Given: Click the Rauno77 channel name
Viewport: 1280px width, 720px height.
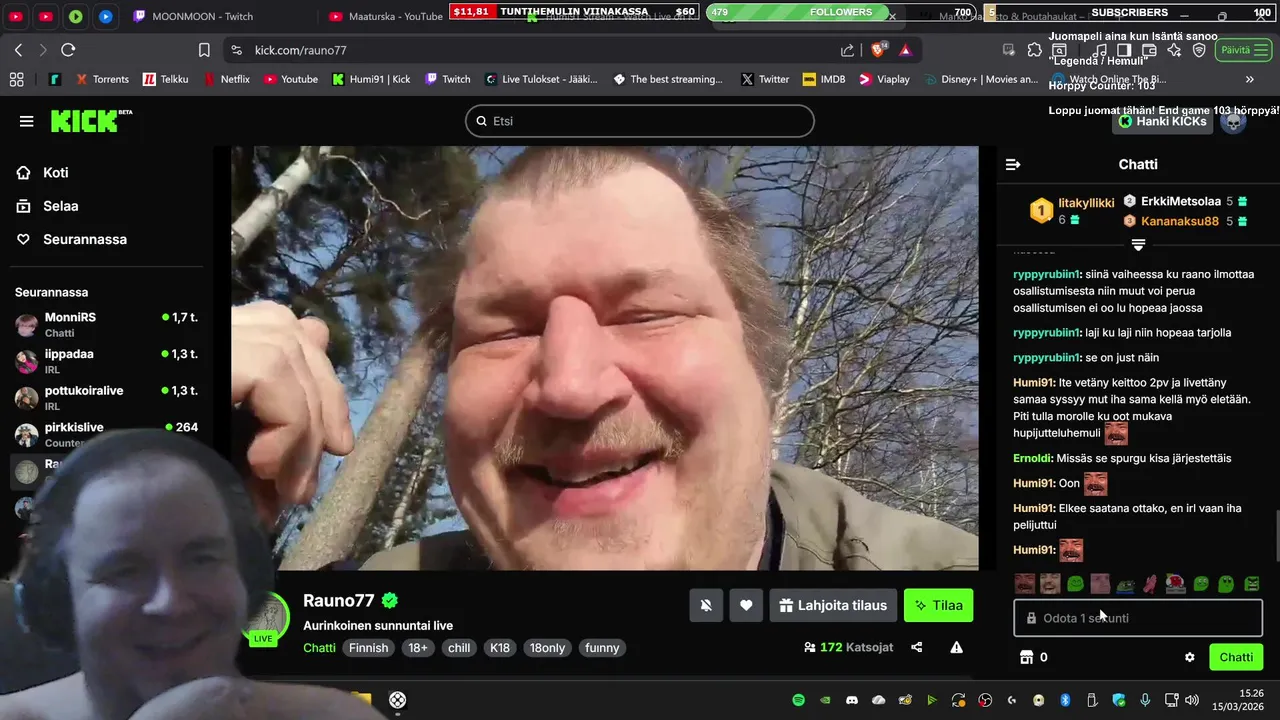Looking at the screenshot, I should [x=338, y=600].
